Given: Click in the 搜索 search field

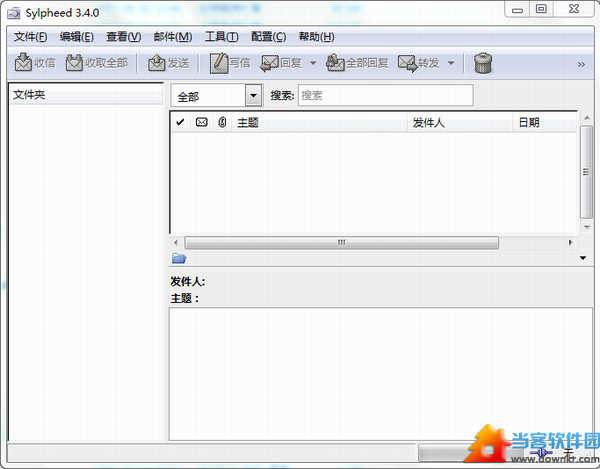Looking at the screenshot, I should [386, 95].
